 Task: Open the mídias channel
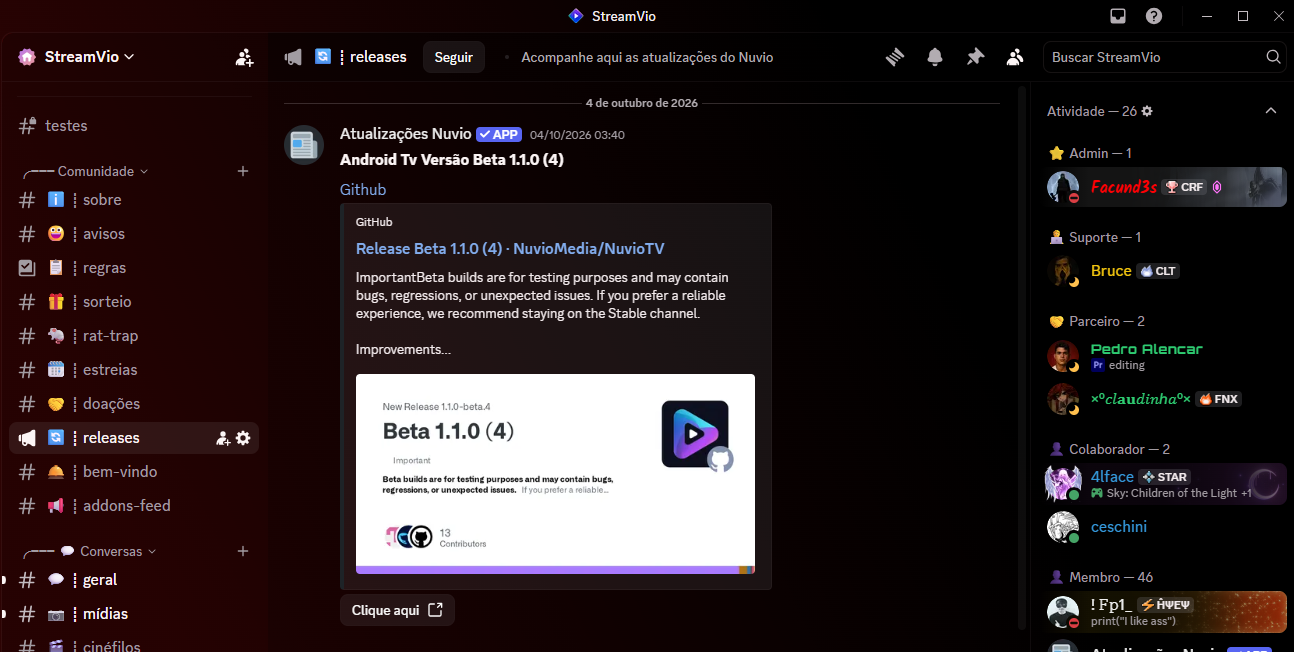(134, 614)
